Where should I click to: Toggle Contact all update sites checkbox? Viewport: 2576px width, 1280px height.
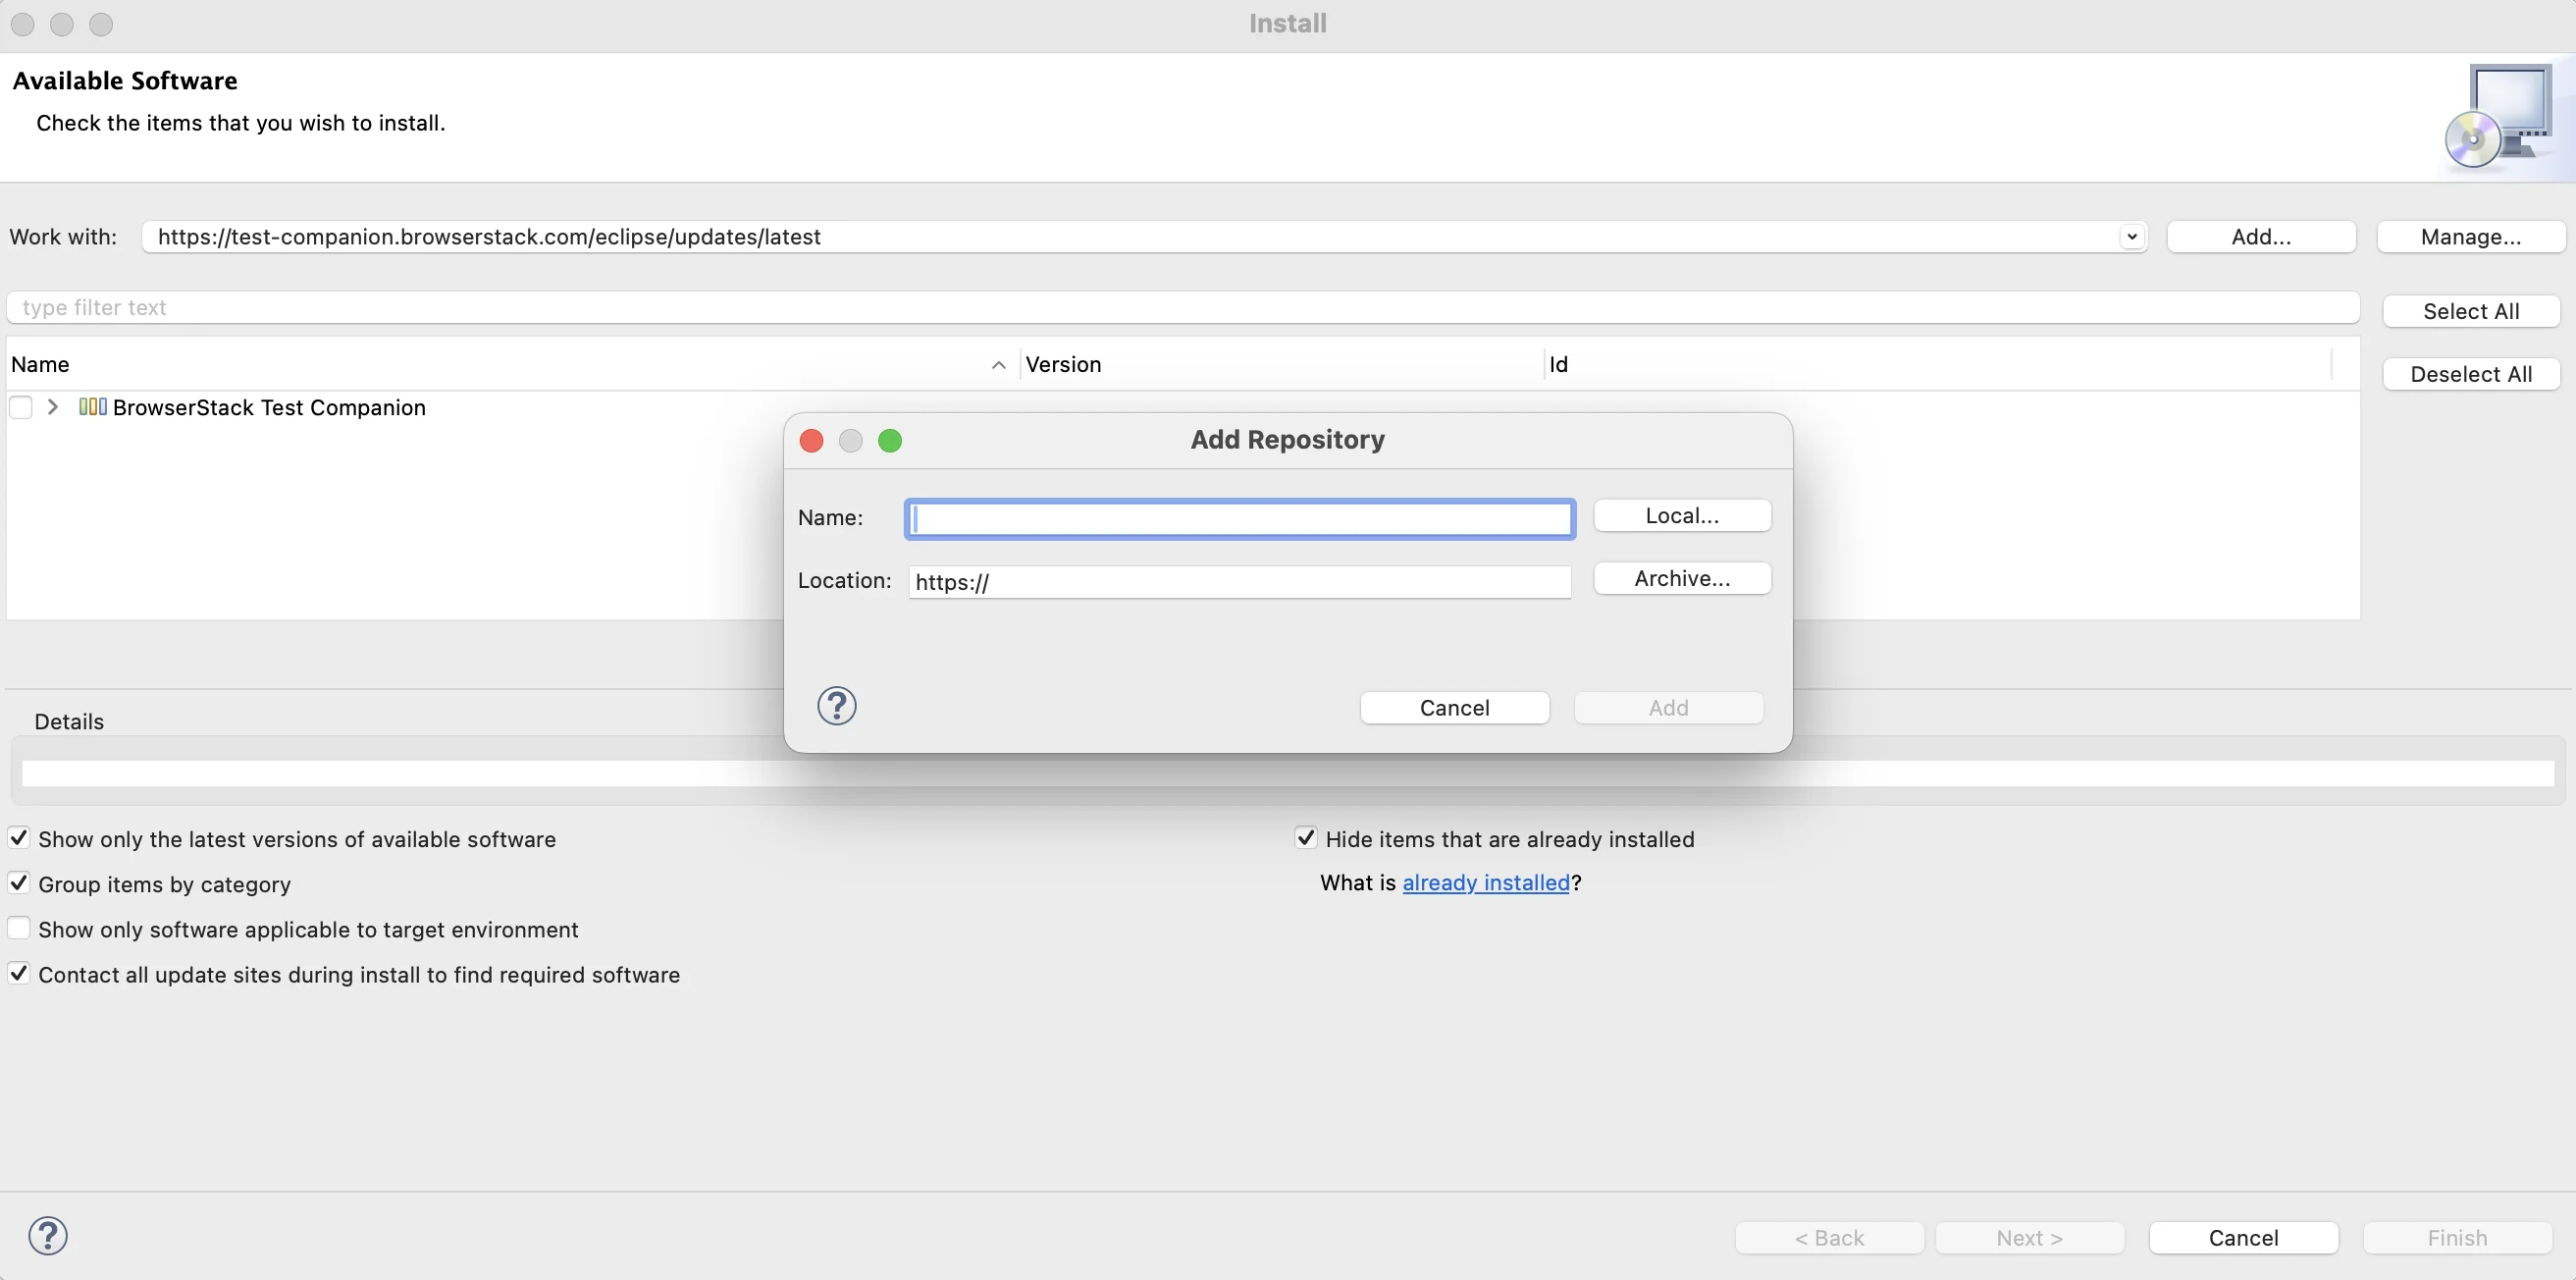pyautogui.click(x=19, y=973)
